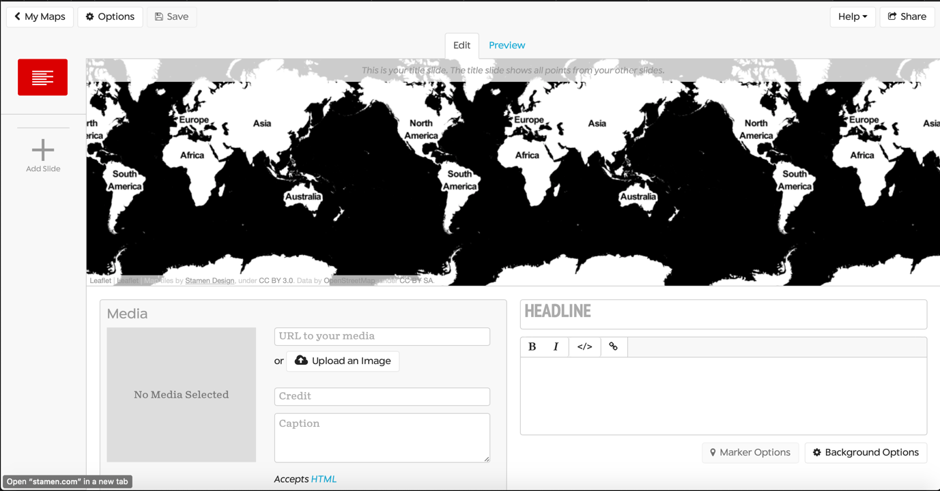This screenshot has width=940, height=491.
Task: Click the plus icon to add slide
Action: [43, 150]
